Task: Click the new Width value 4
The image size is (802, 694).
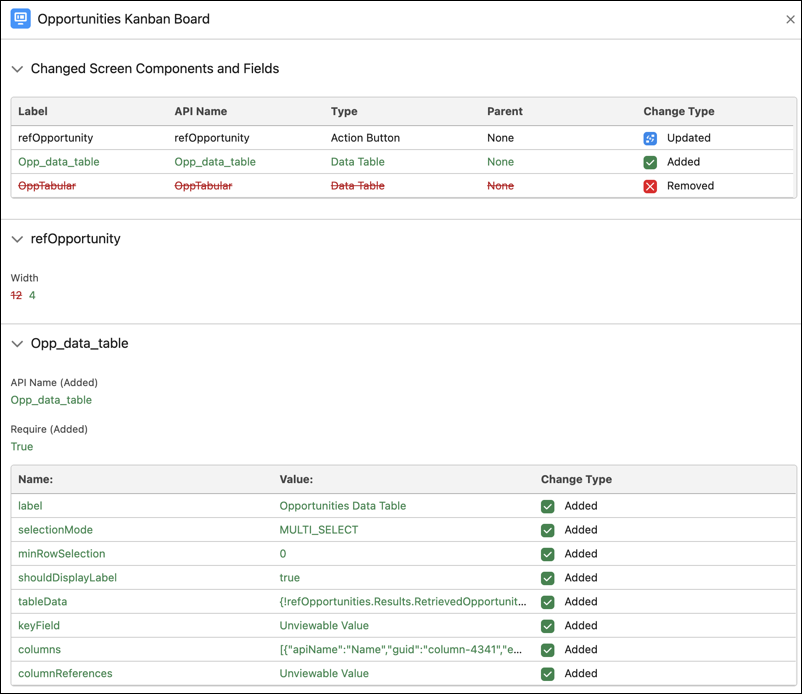Action: (32, 296)
